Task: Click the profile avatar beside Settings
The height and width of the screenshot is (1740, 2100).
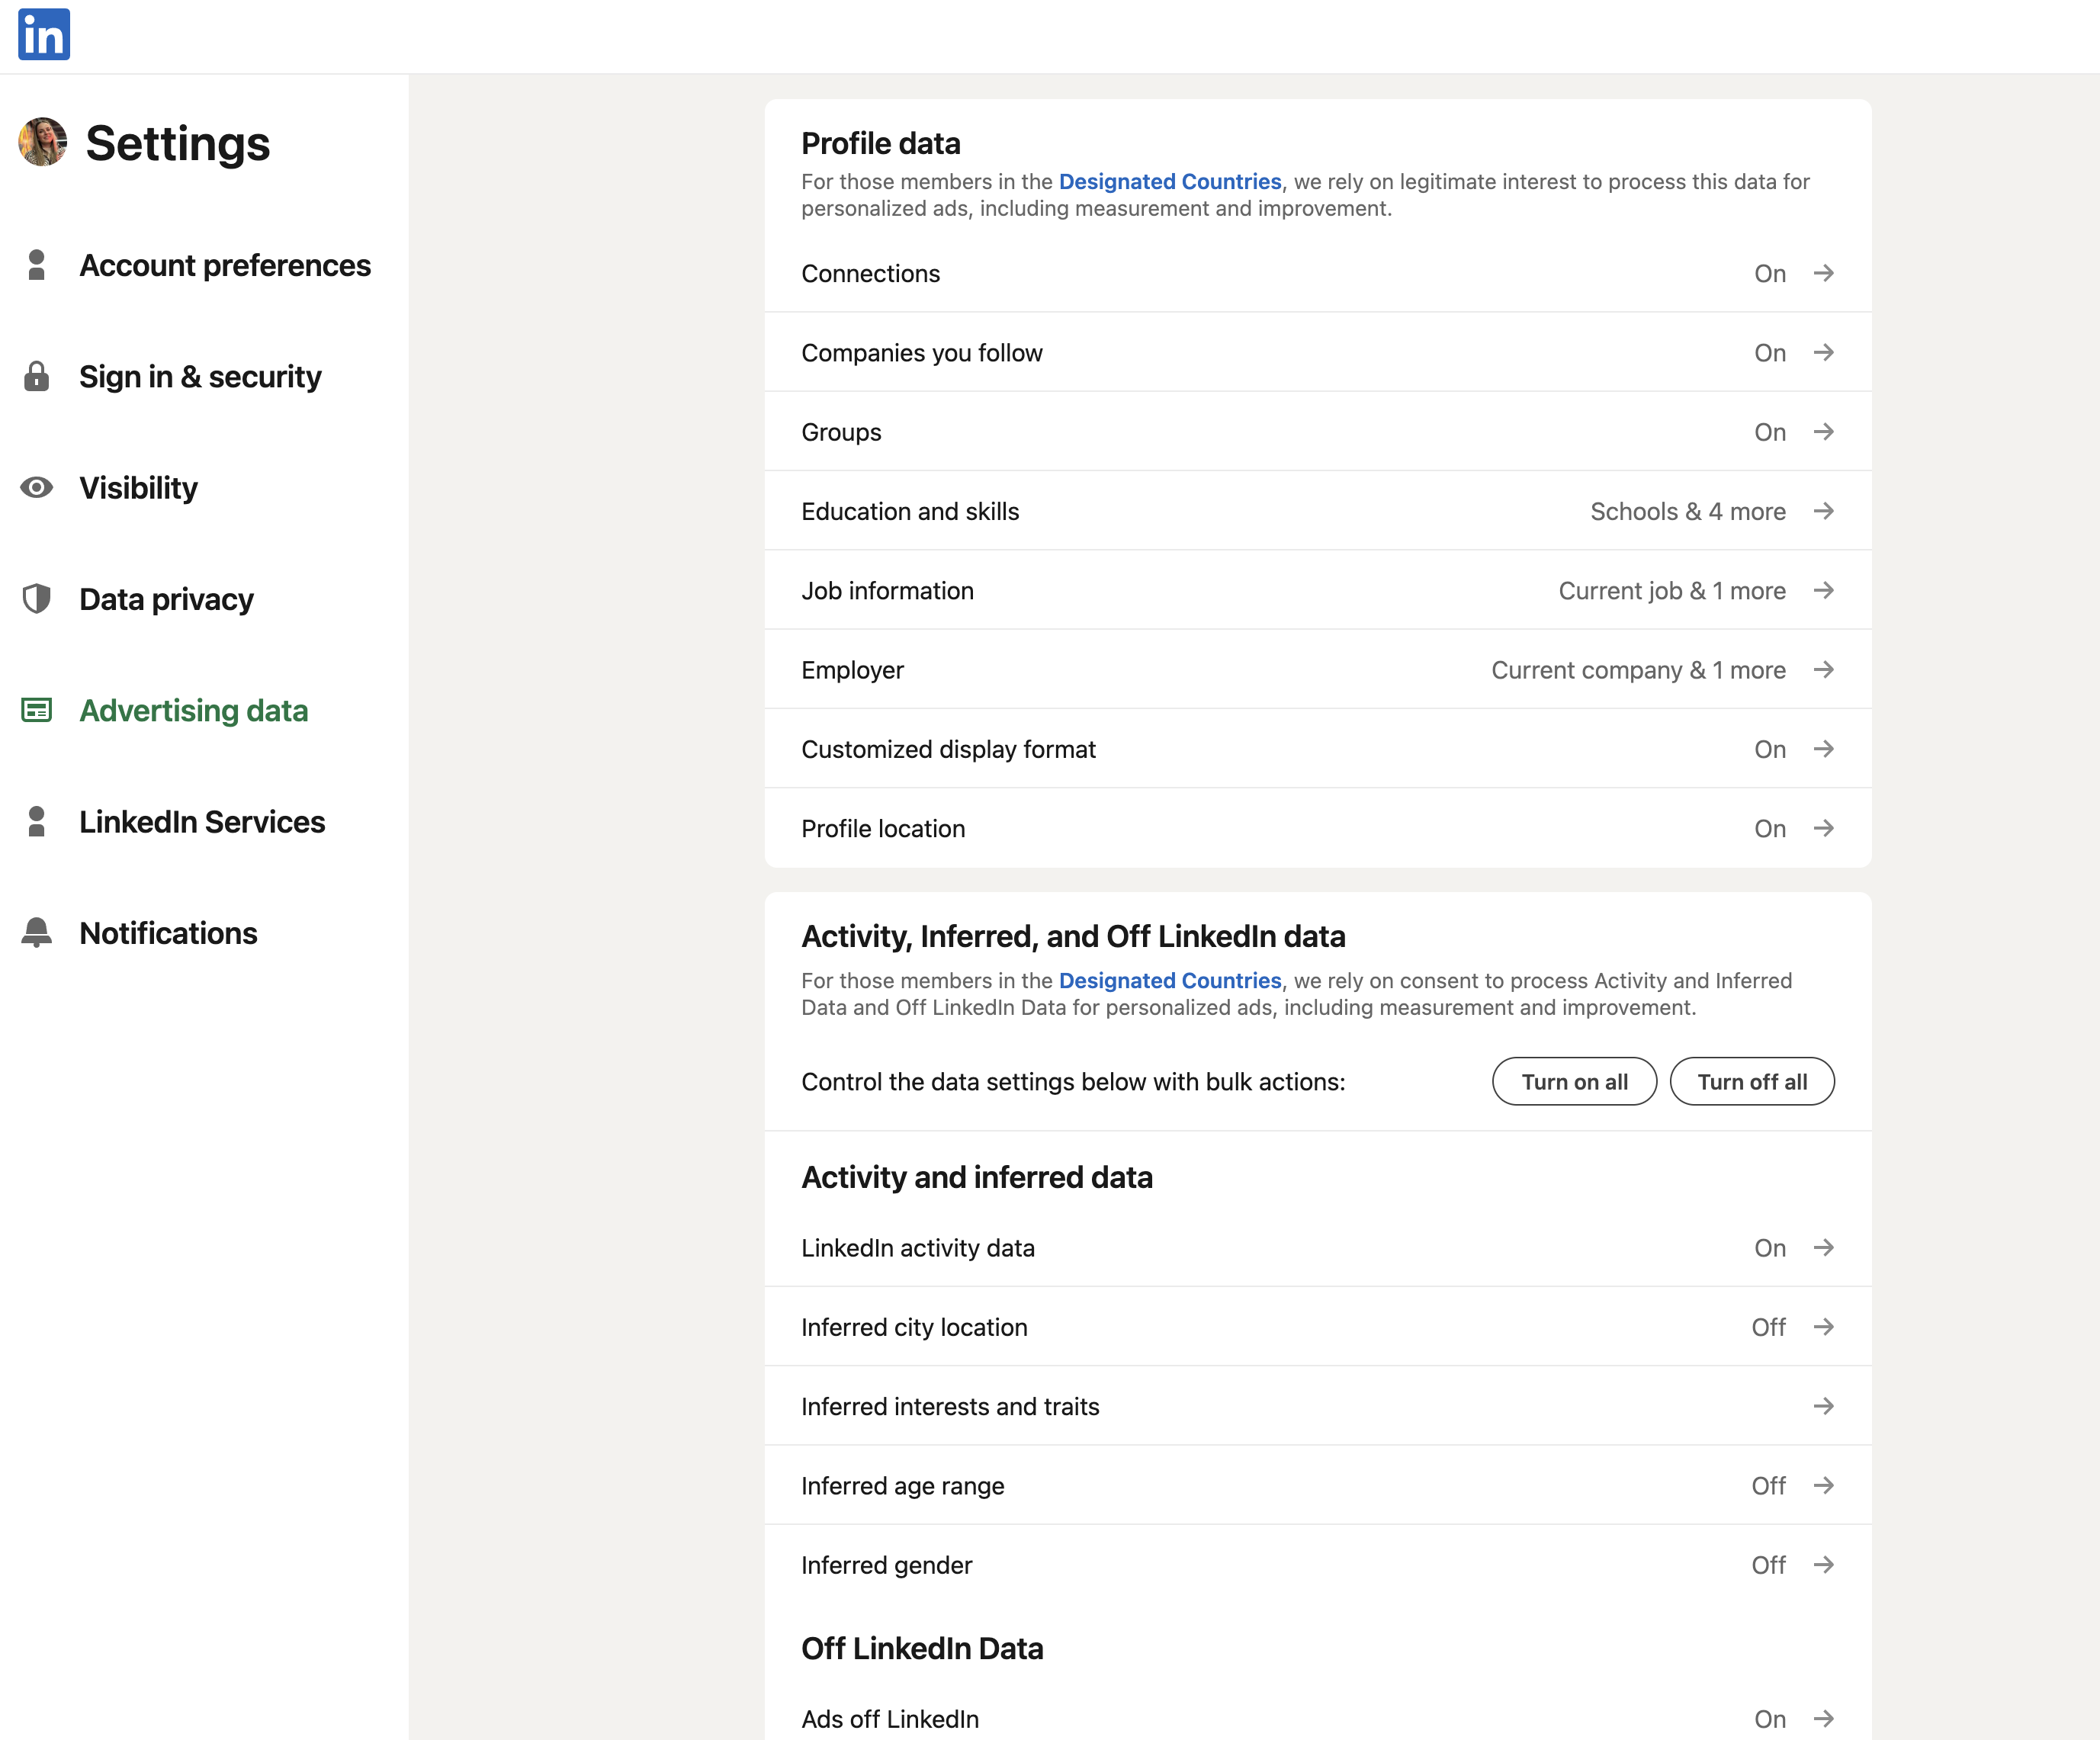Action: (x=43, y=142)
